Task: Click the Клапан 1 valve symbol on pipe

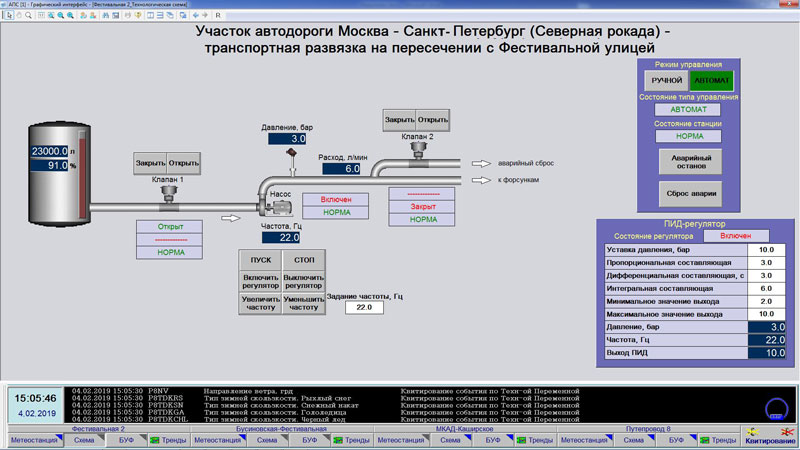Action: coord(169,197)
